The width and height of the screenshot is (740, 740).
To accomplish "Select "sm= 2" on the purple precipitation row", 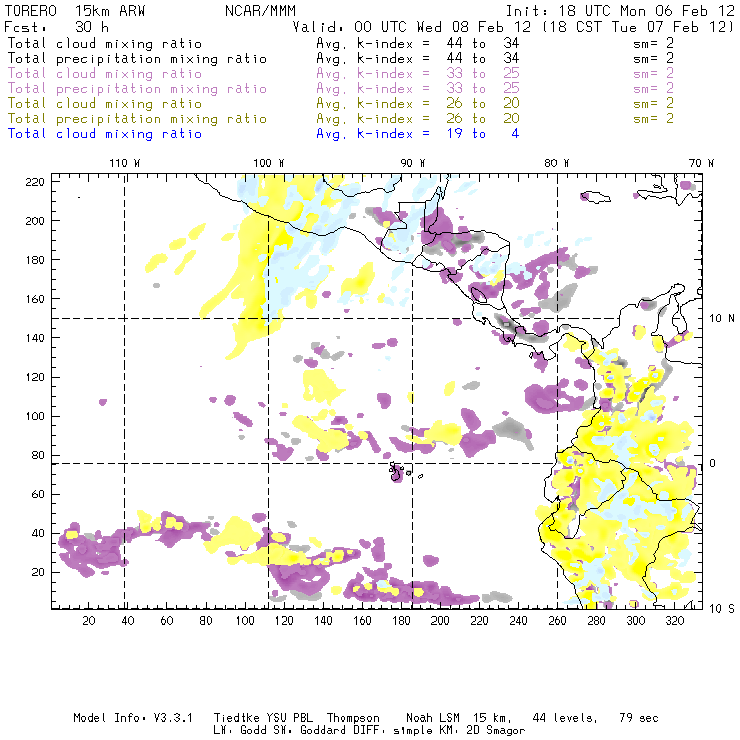I will [x=653, y=89].
